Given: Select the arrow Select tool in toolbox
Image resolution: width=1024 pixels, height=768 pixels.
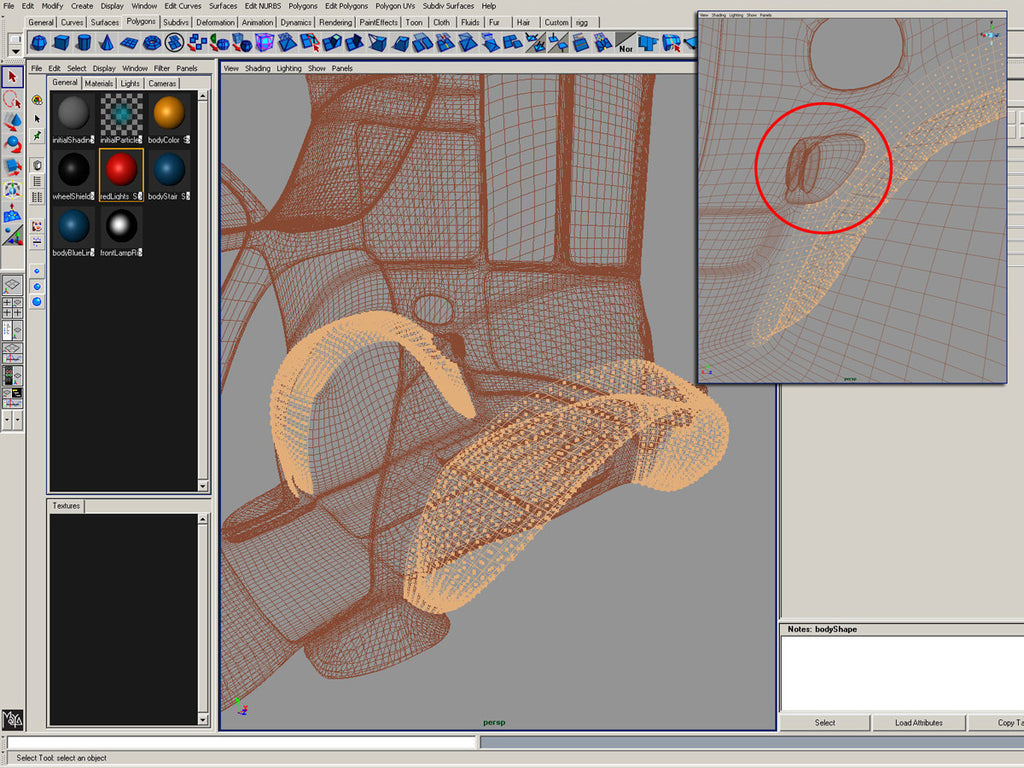Looking at the screenshot, I should tap(13, 77).
